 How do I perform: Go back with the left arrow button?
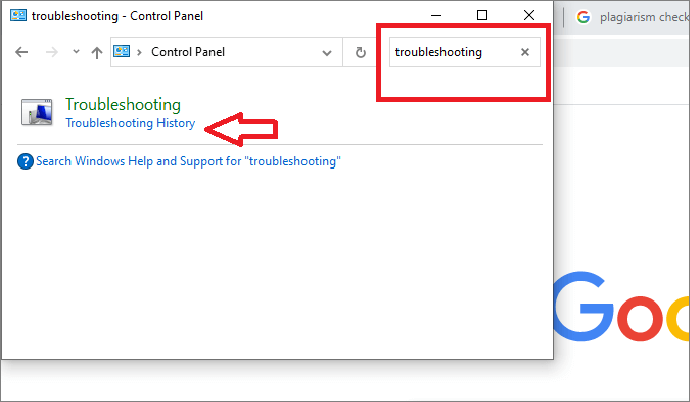pos(22,52)
